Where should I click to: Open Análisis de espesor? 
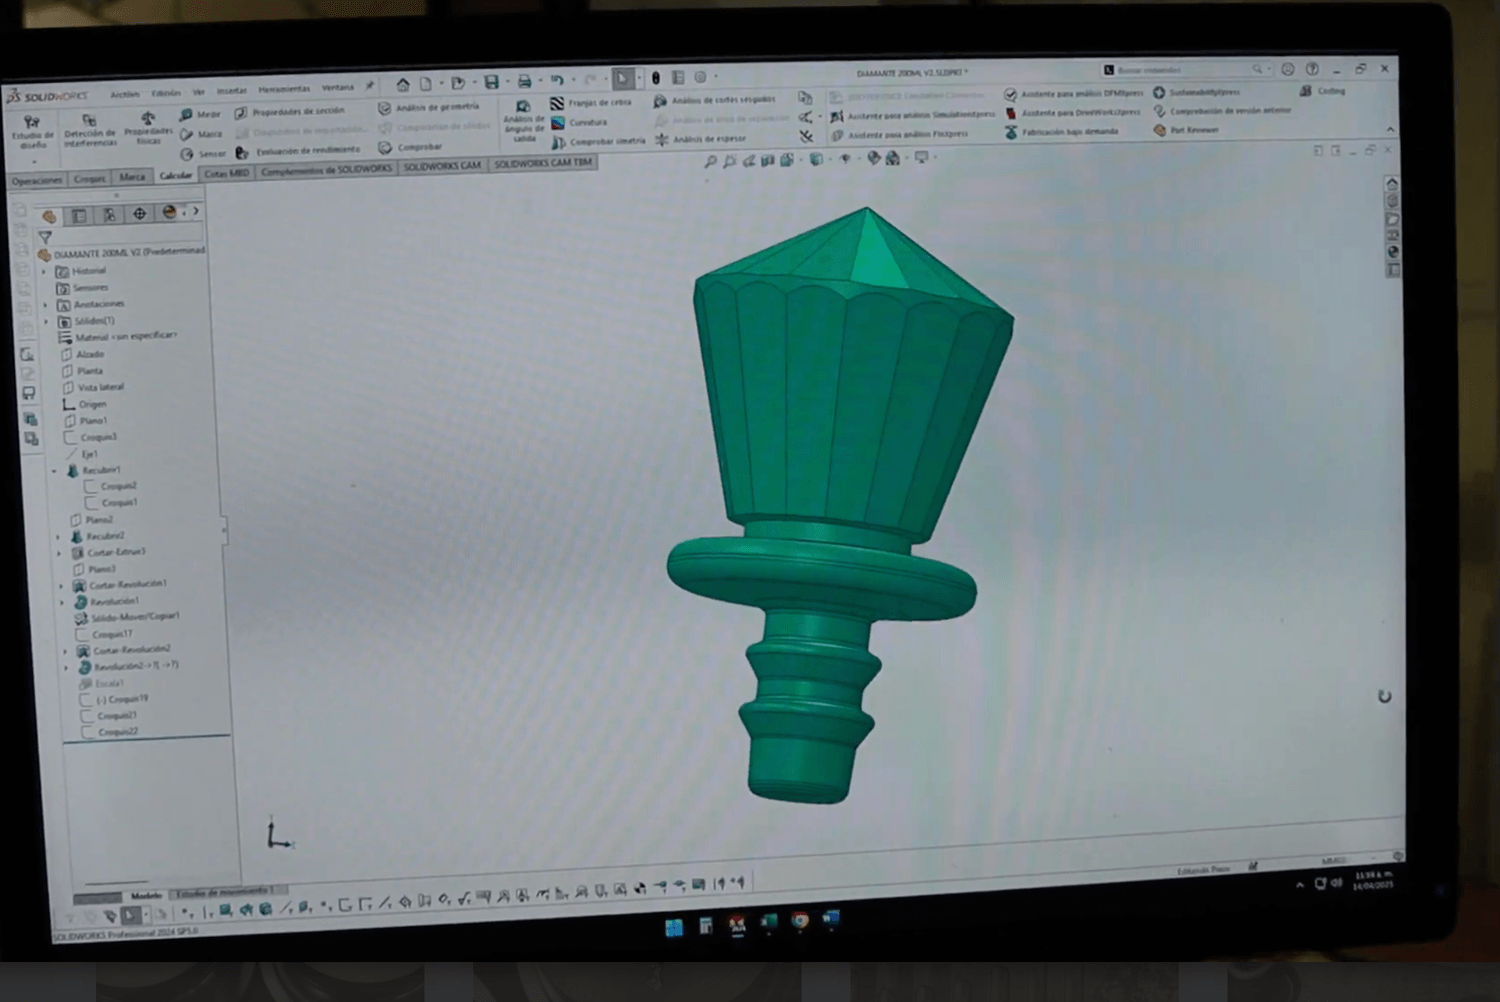700,139
